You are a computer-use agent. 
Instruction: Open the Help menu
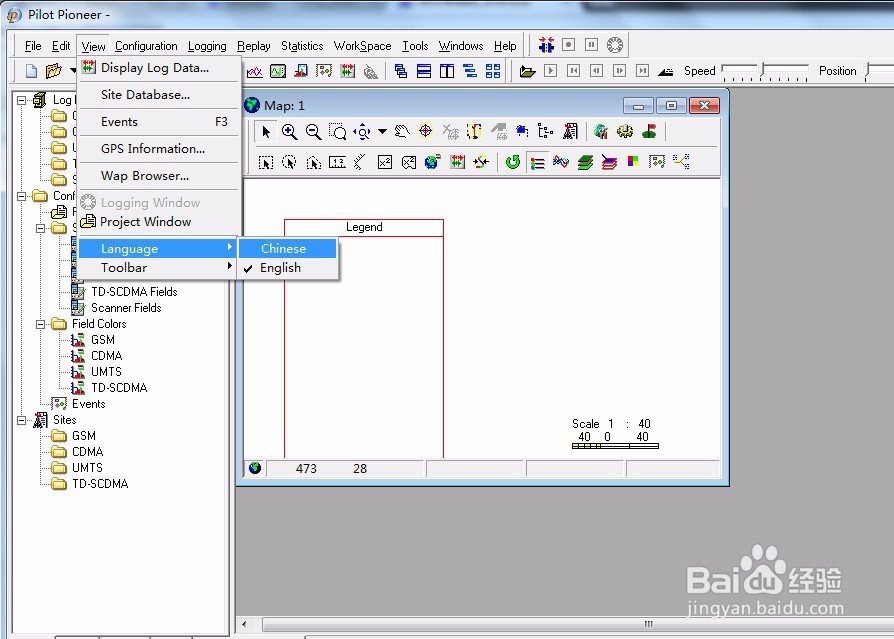click(x=505, y=46)
